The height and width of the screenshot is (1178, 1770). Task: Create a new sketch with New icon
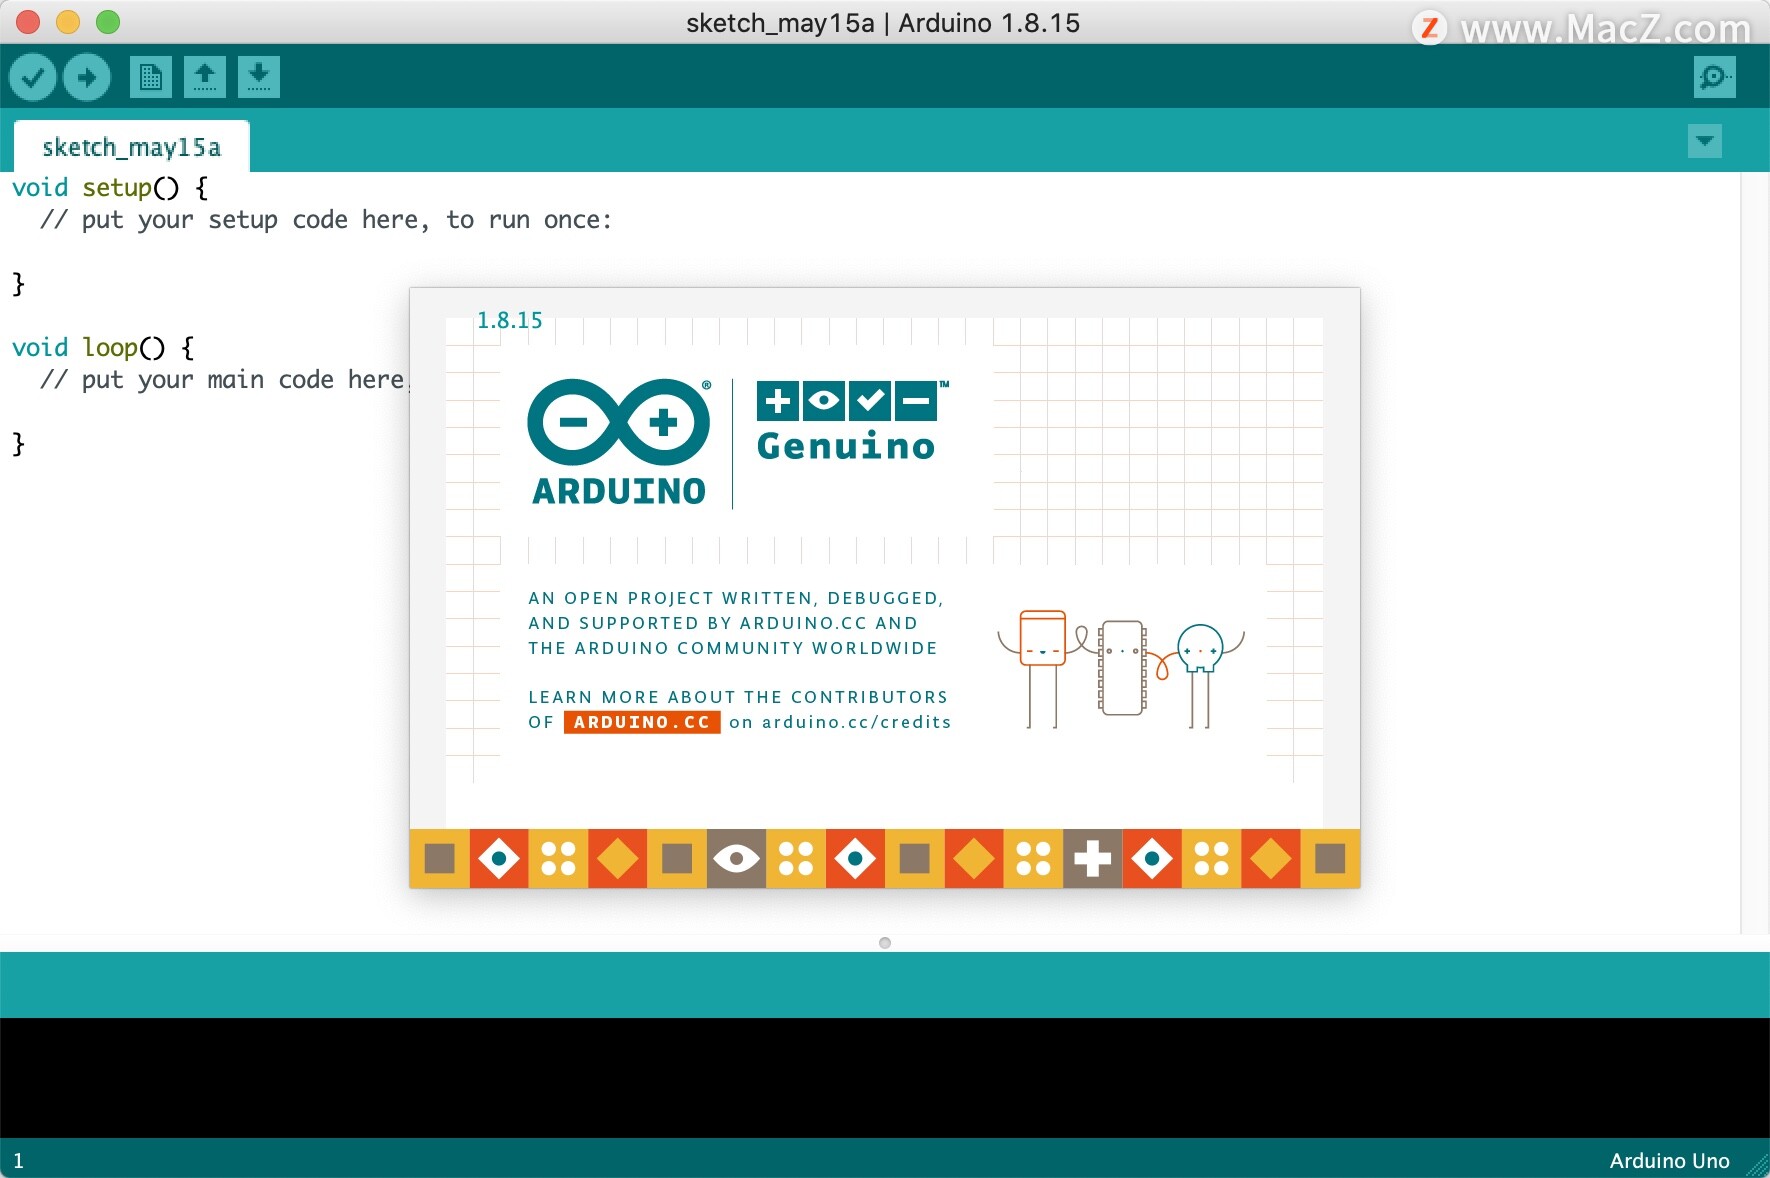151,77
